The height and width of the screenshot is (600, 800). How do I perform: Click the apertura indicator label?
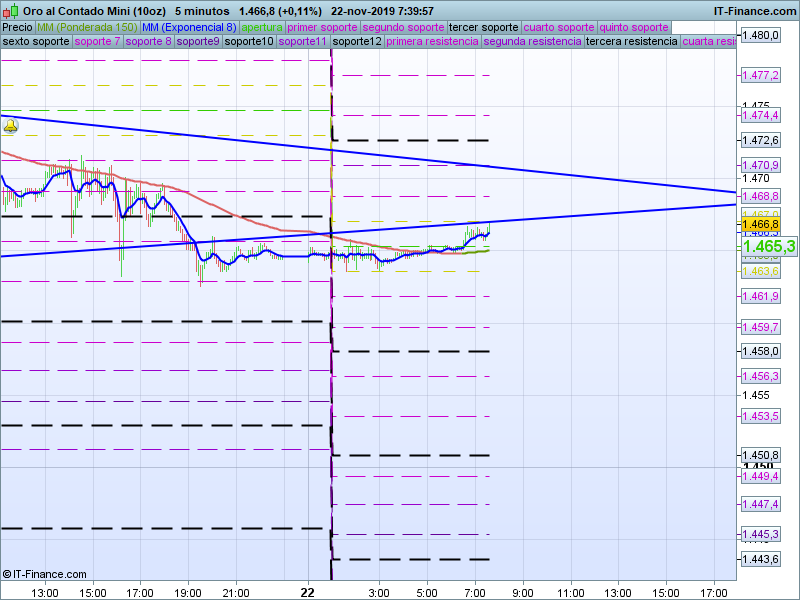[262, 27]
